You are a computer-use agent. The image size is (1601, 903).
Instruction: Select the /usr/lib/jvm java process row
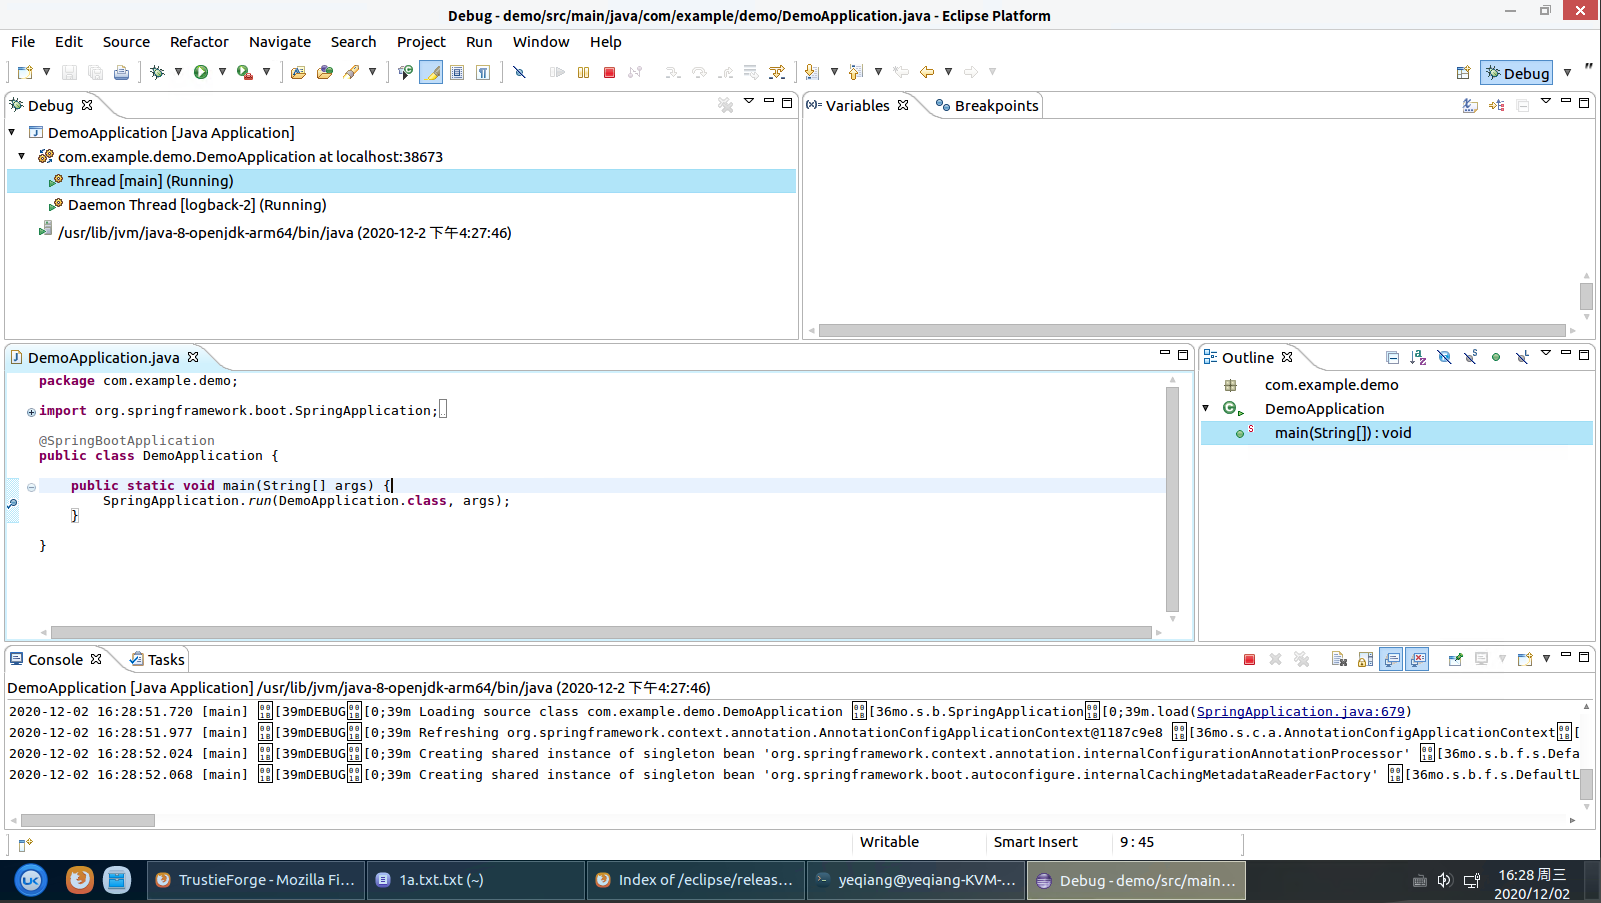[x=285, y=233]
